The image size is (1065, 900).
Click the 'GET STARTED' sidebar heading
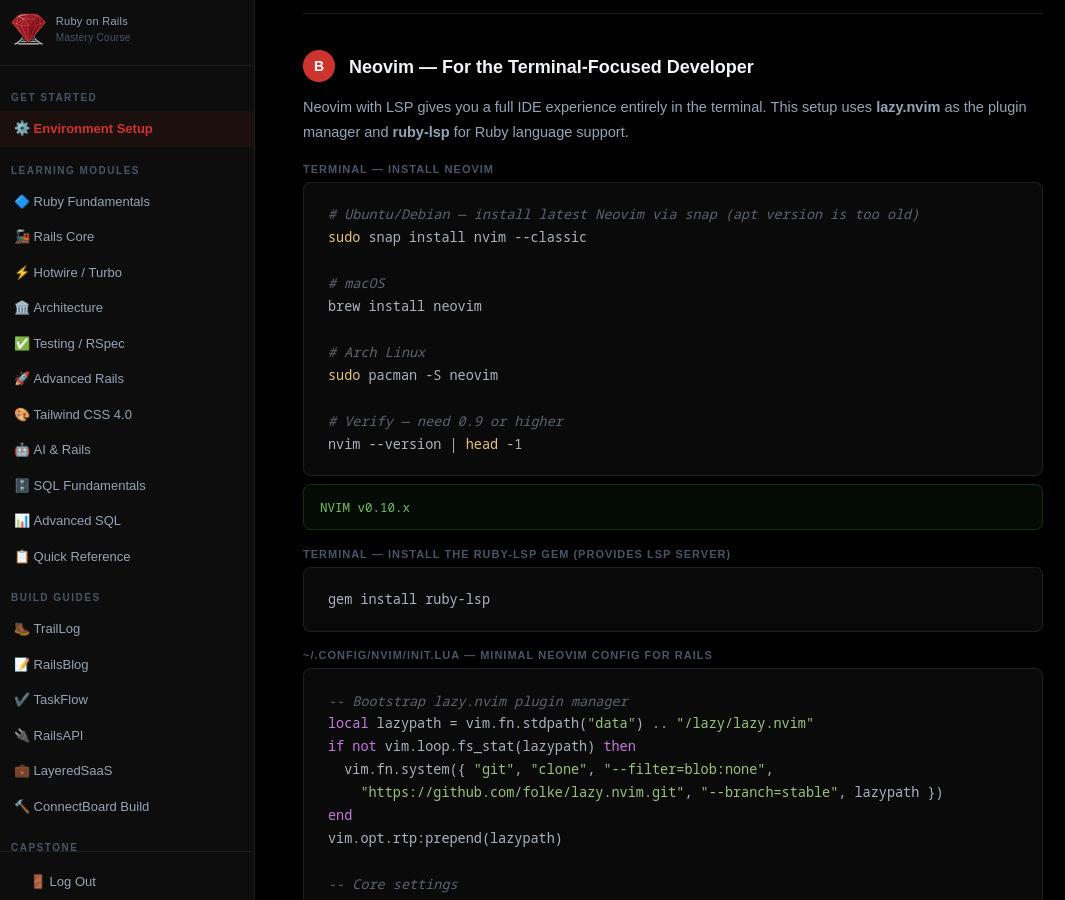click(54, 97)
